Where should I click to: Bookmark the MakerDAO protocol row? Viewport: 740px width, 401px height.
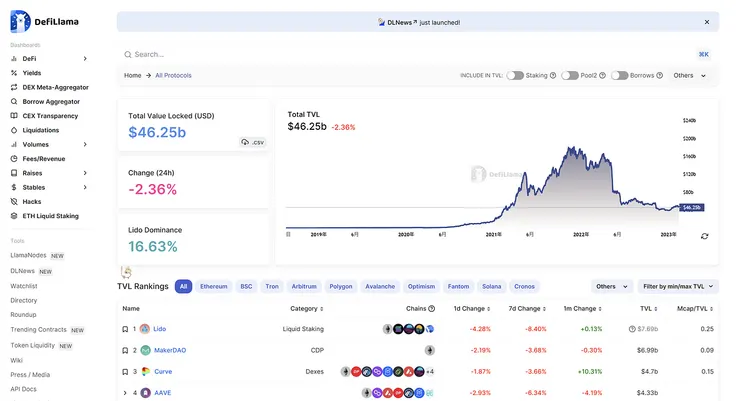[124, 350]
